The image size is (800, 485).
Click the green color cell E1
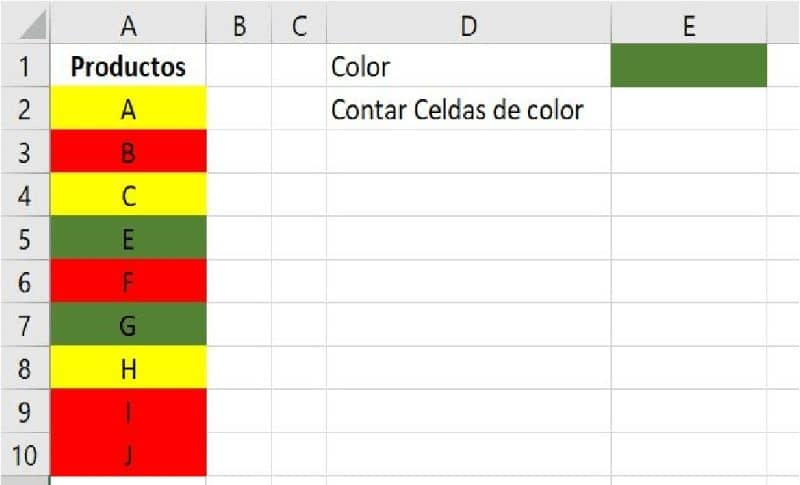(688, 66)
